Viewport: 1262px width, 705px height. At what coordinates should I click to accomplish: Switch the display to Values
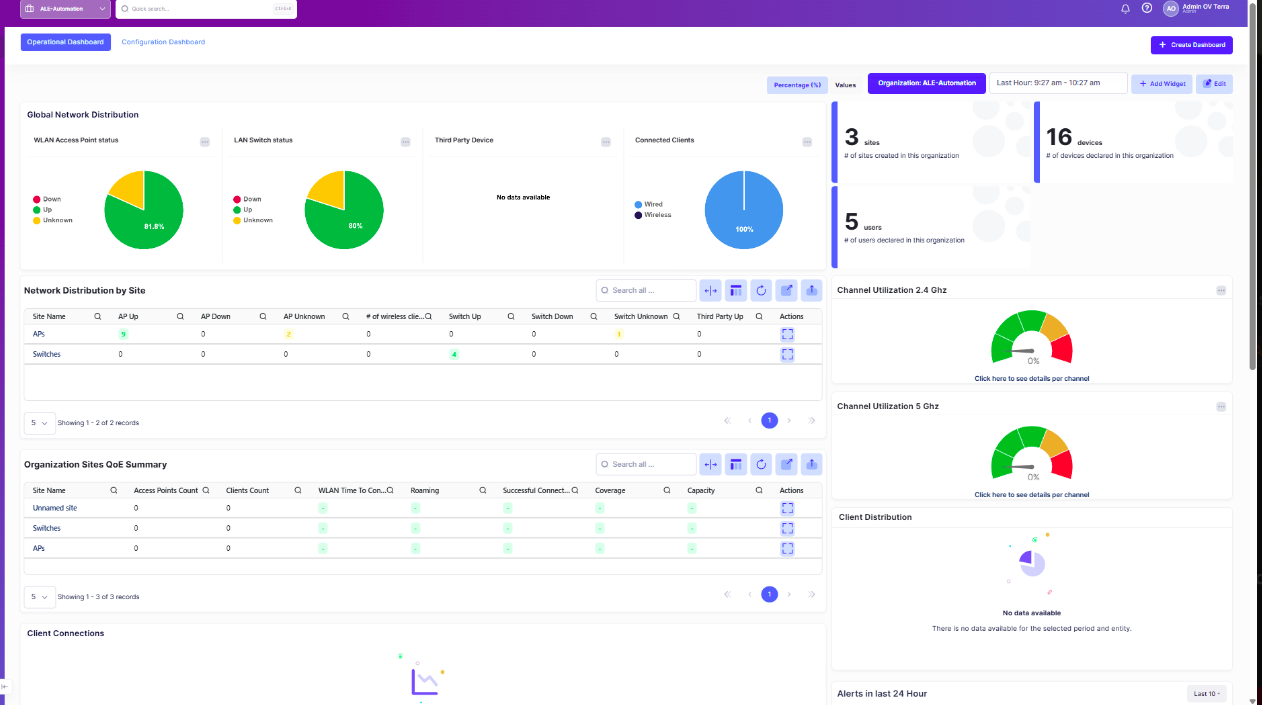click(846, 85)
